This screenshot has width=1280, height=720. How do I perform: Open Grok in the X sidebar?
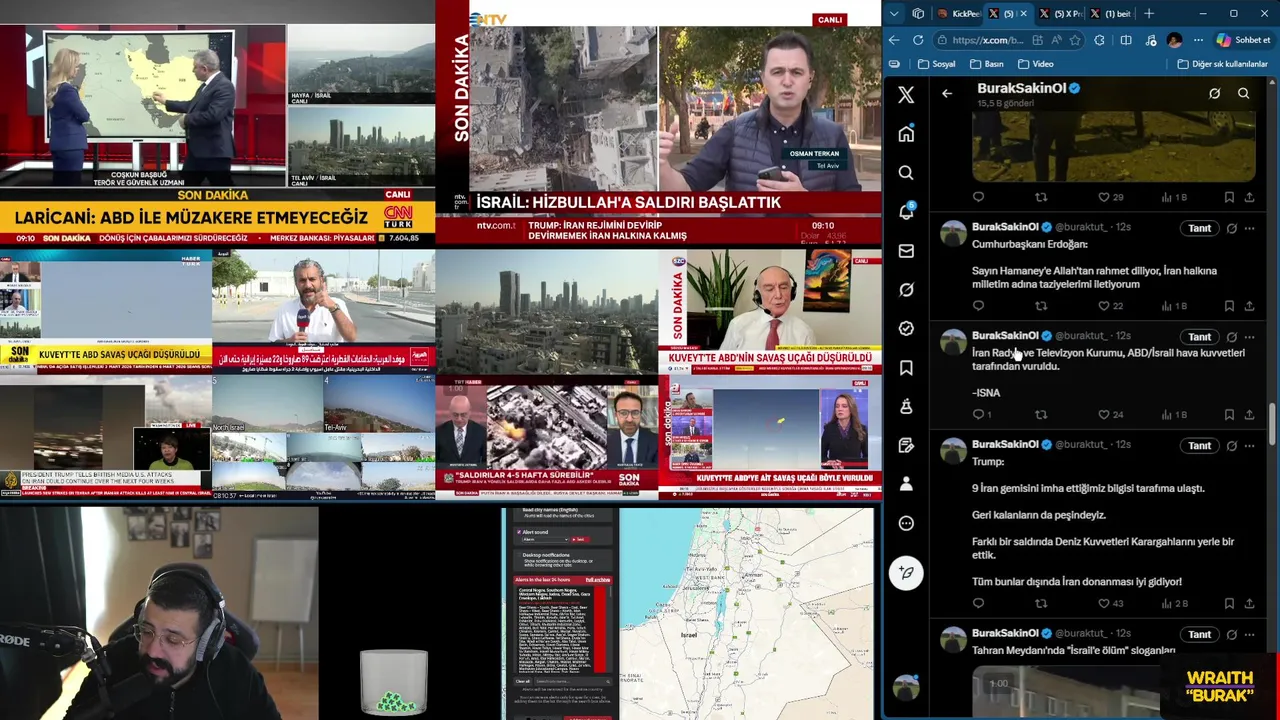906,290
